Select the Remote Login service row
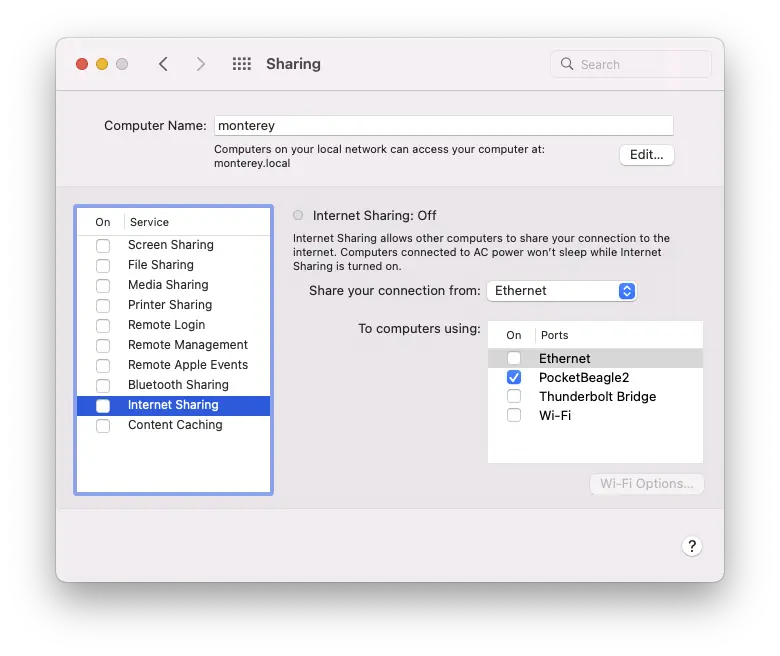 (x=174, y=325)
